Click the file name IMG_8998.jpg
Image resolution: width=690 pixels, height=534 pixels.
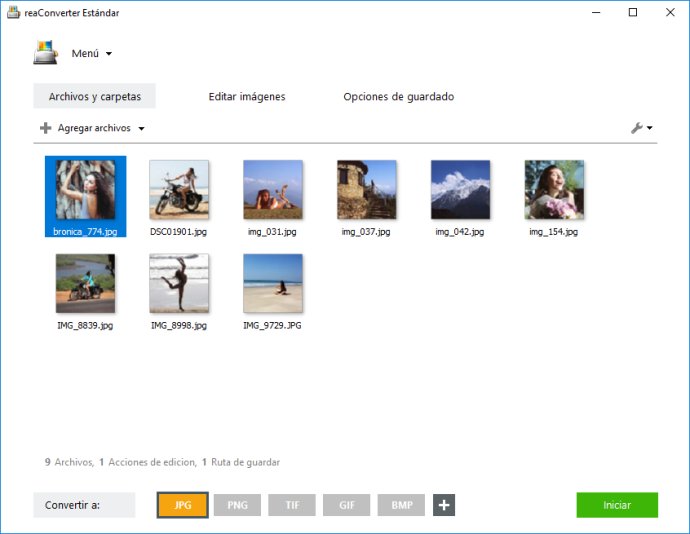[179, 325]
